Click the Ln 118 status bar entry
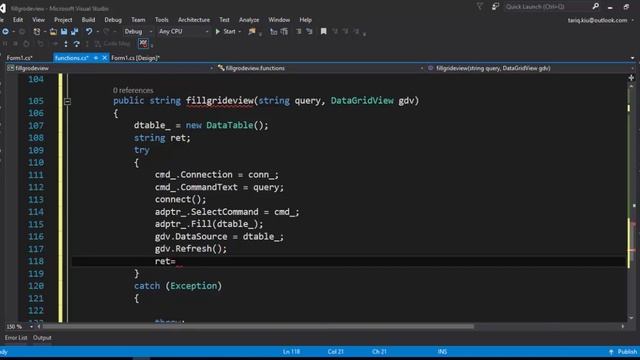Image resolution: width=640 pixels, height=360 pixels. pos(291,351)
